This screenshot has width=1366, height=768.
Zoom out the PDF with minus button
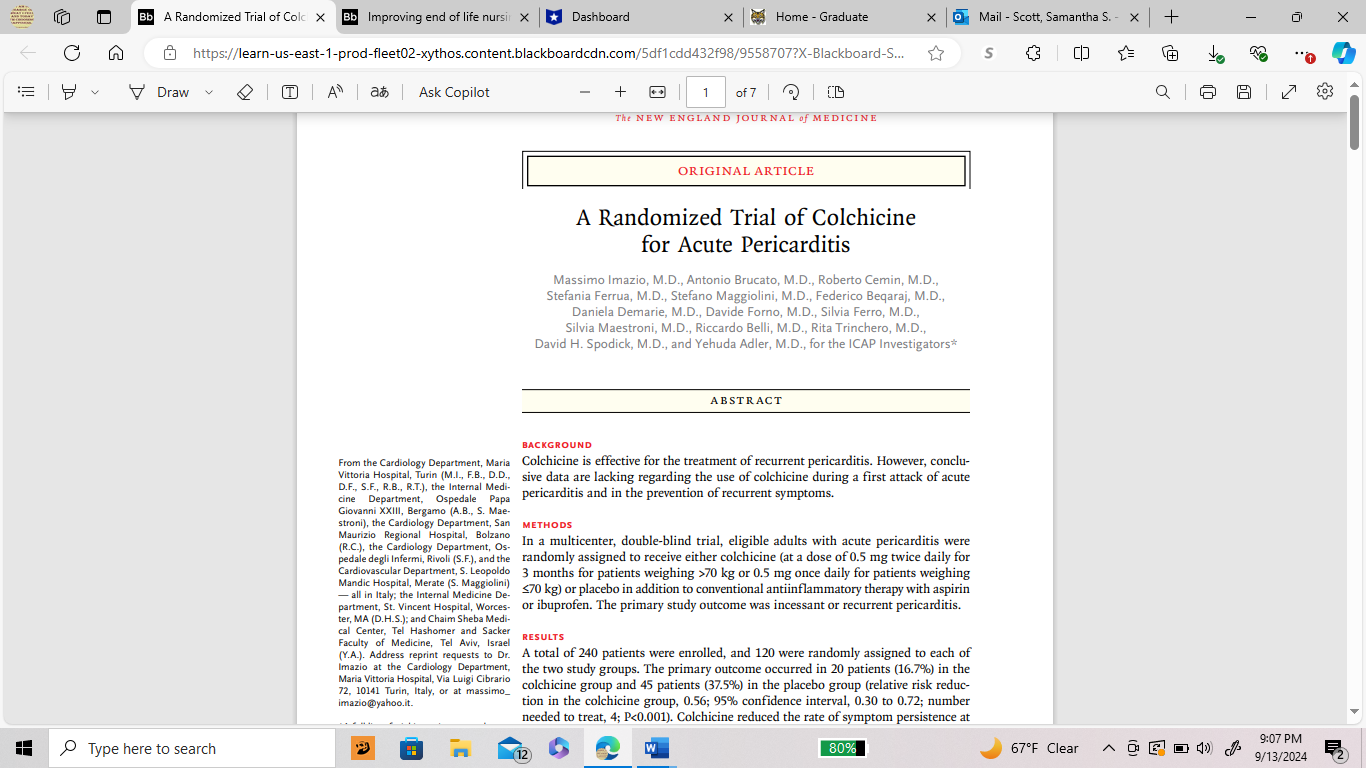tap(585, 92)
